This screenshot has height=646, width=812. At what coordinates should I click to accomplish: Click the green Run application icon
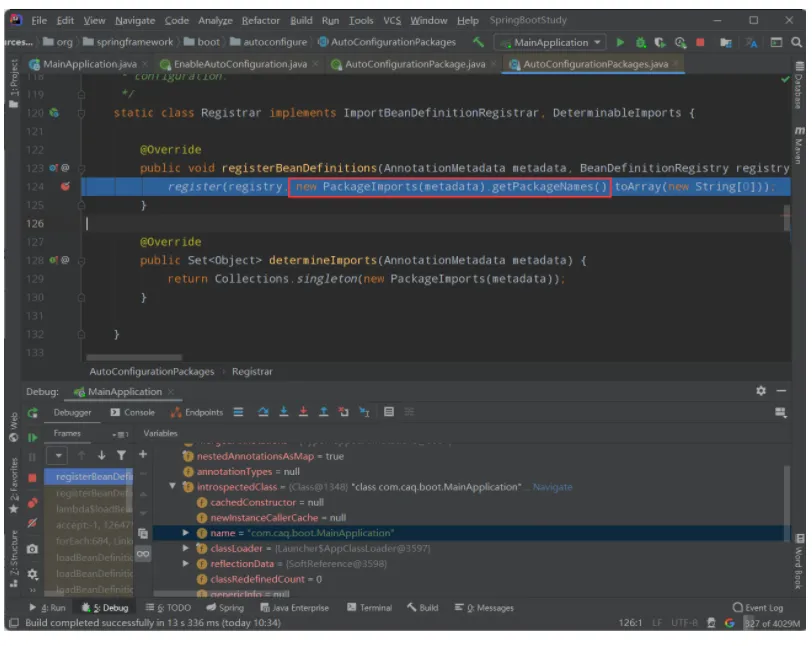[621, 43]
